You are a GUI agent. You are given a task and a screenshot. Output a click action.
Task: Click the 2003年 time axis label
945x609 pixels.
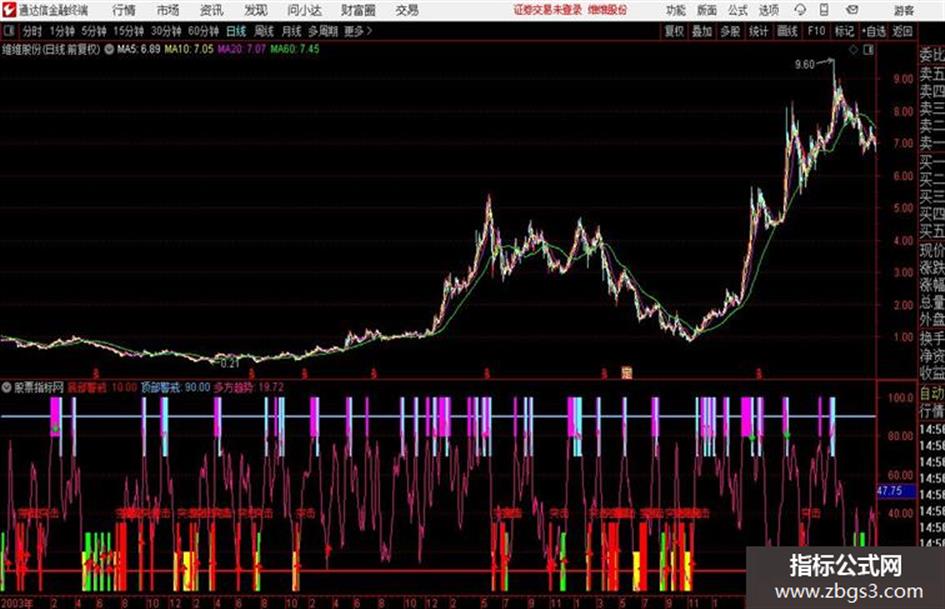(17, 603)
